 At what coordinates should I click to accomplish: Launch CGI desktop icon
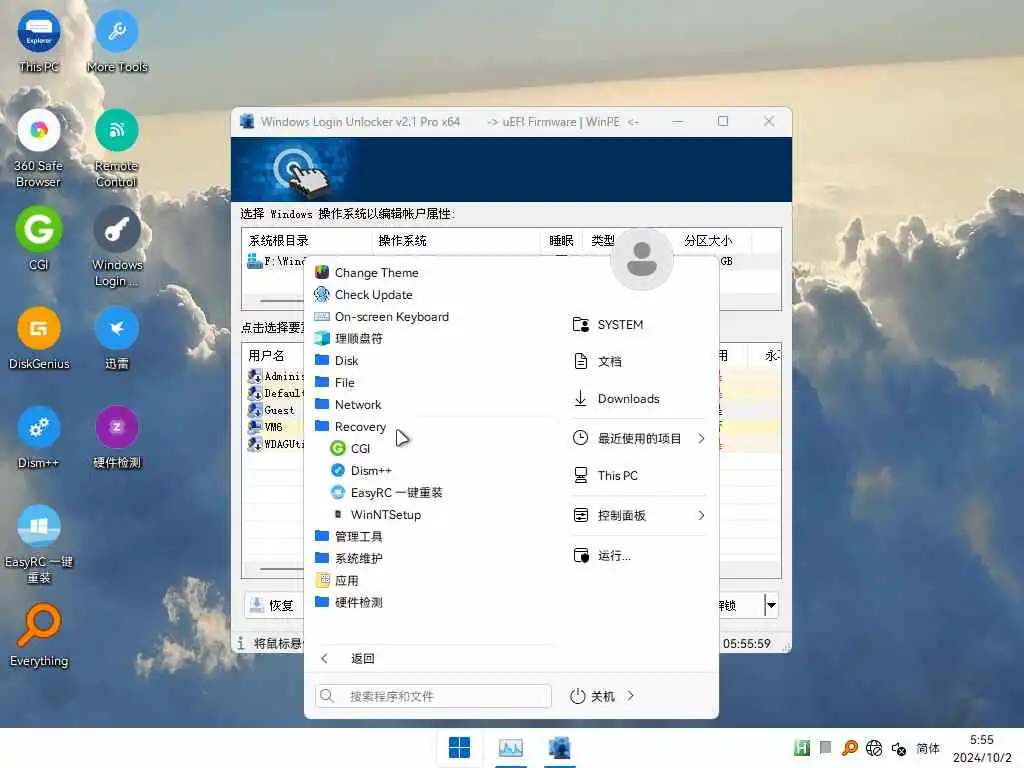tap(39, 238)
